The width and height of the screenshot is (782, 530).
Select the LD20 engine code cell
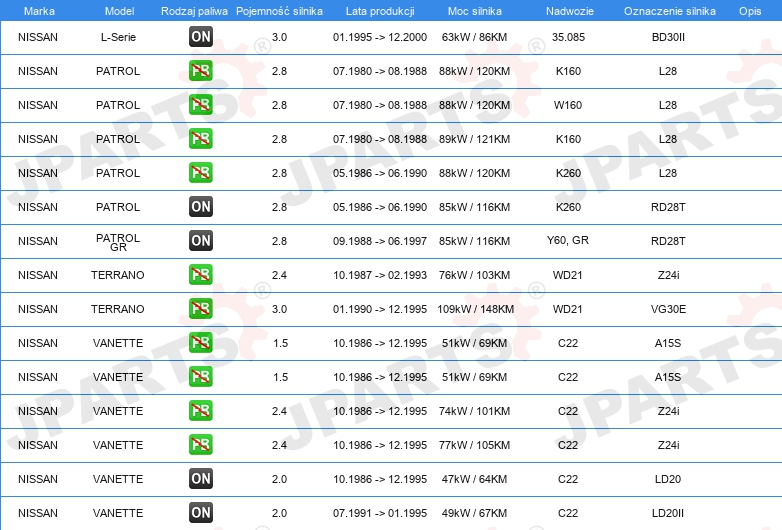click(668, 479)
